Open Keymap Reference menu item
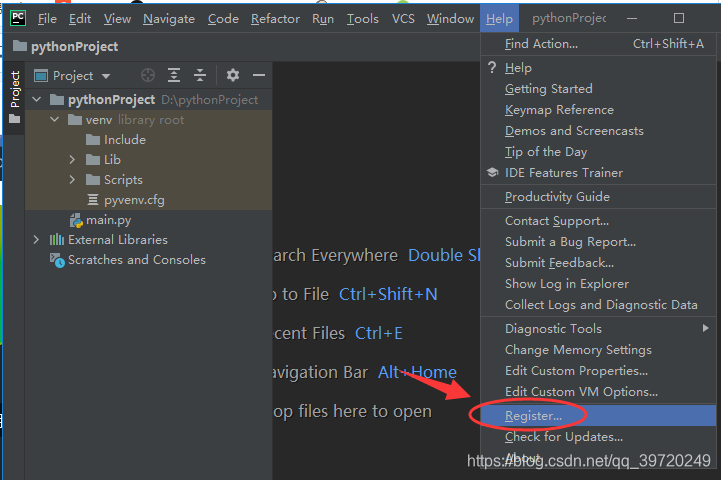The height and width of the screenshot is (480, 721). click(x=599, y=110)
